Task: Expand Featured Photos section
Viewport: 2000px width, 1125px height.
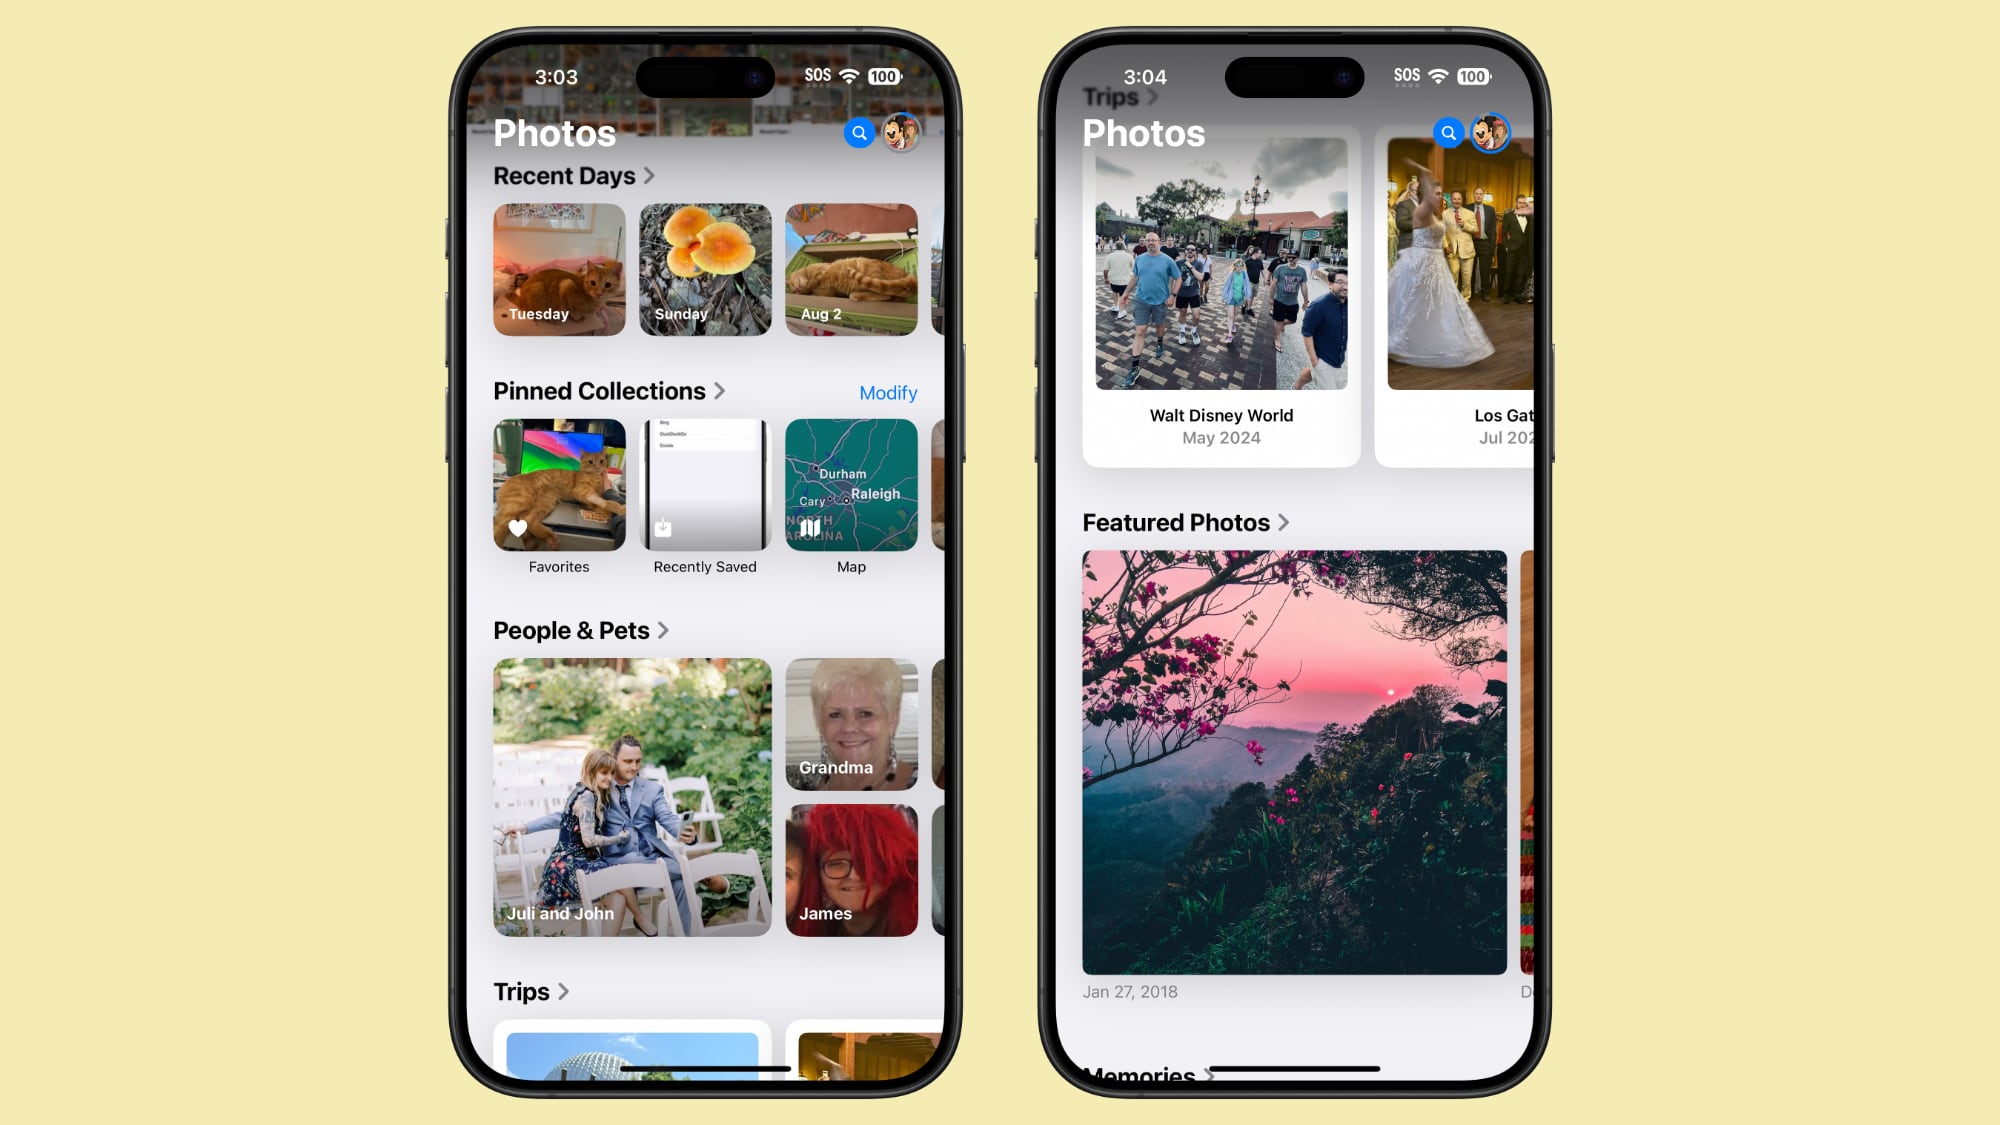Action: [1184, 522]
